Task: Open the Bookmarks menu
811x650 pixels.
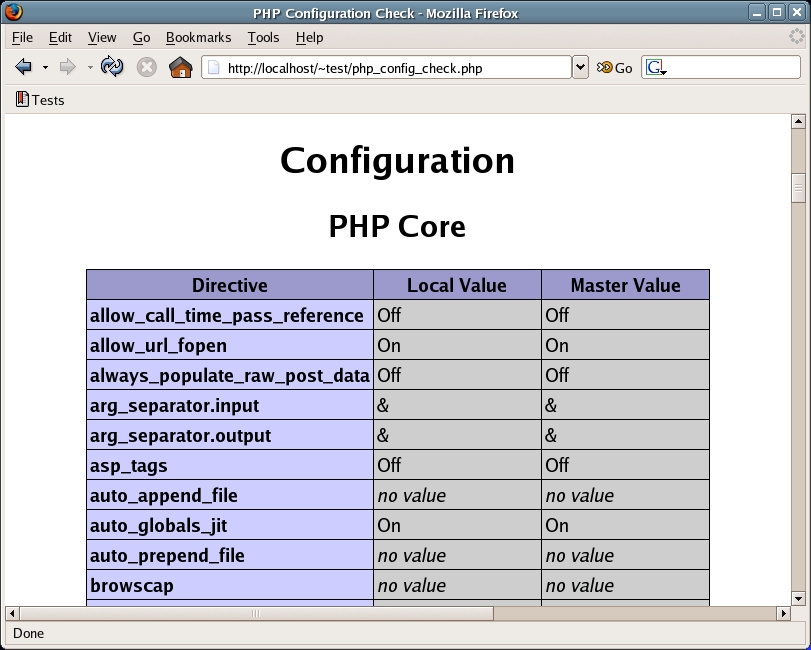Action: (198, 37)
